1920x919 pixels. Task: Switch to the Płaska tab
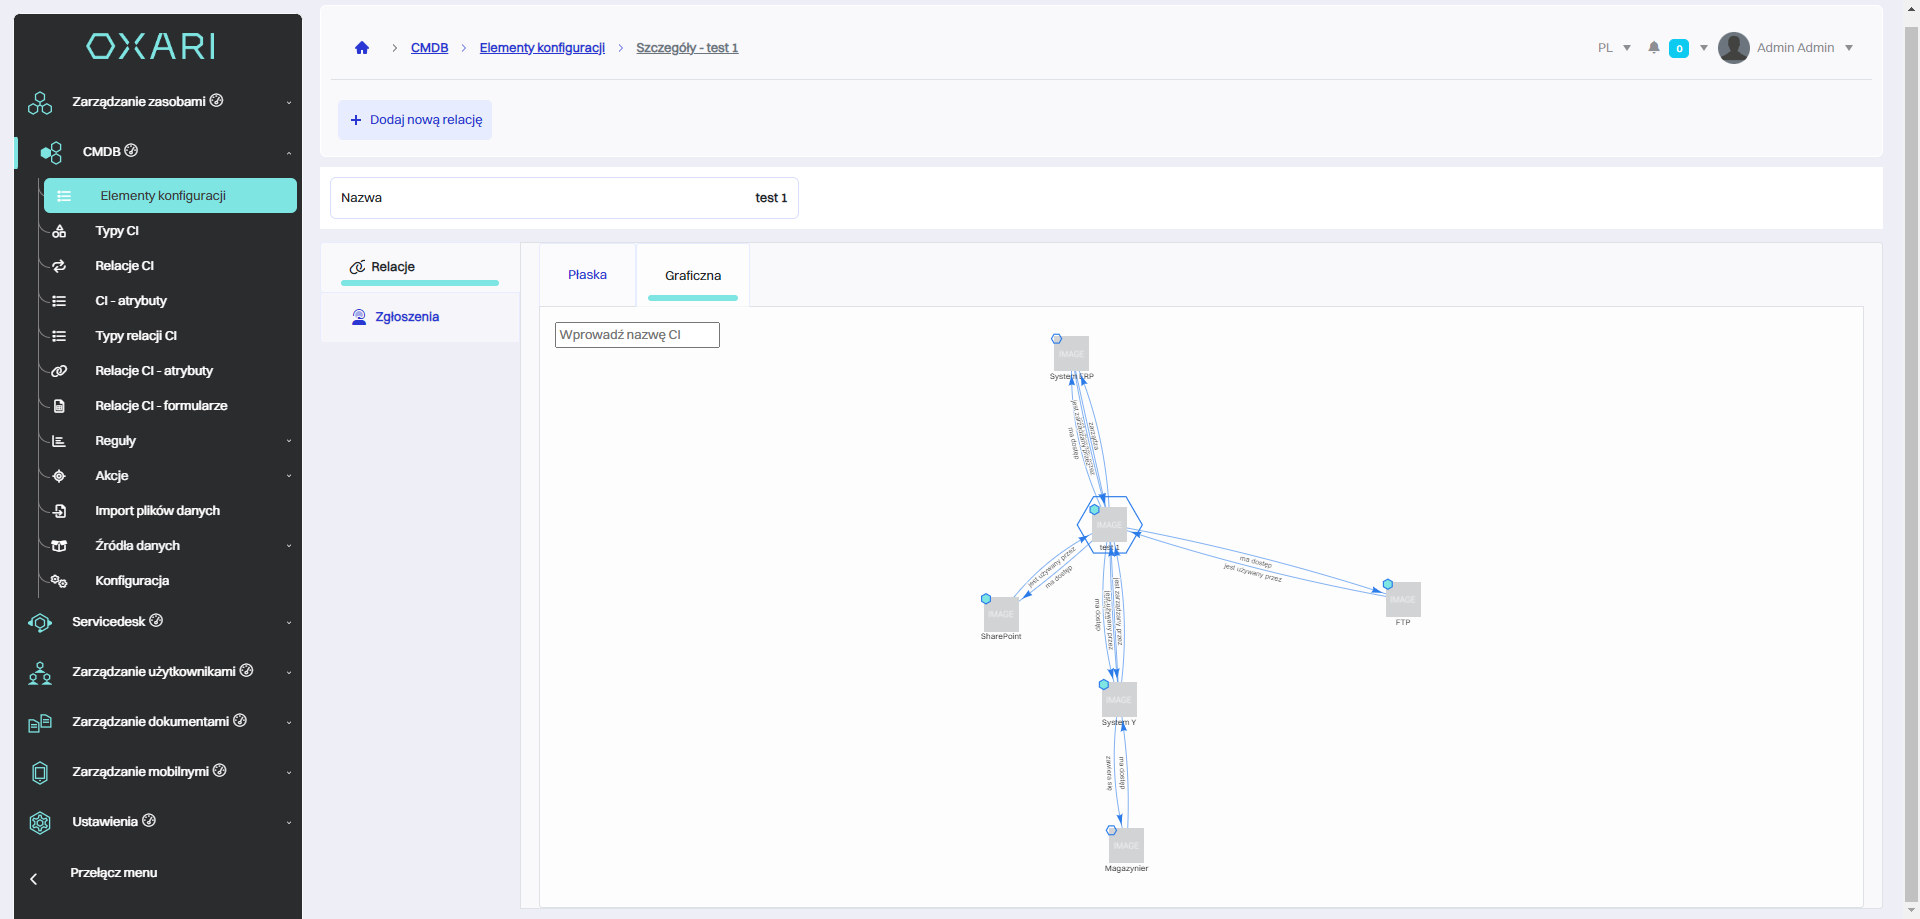587,275
